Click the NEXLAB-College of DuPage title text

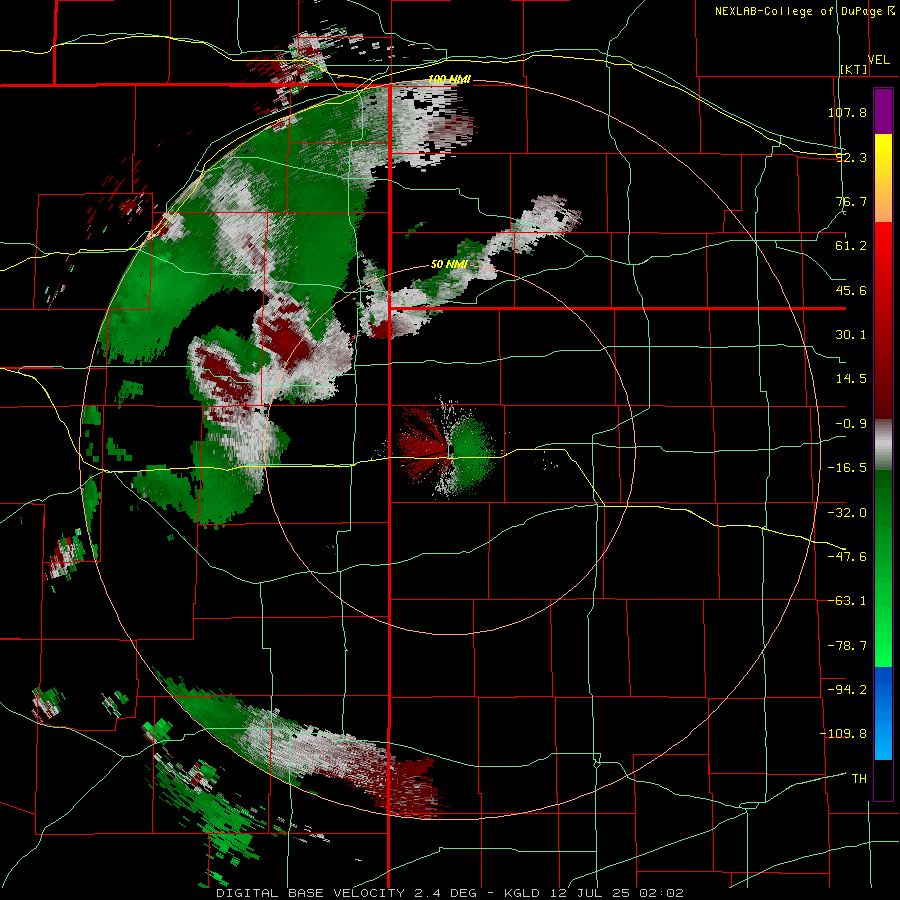(x=798, y=11)
